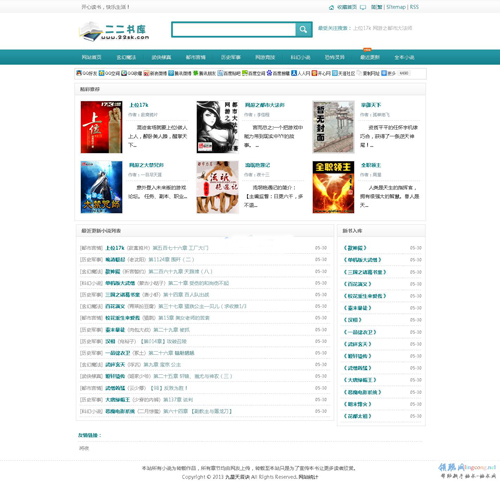Click the 网站统计 footer link

pos(308,477)
